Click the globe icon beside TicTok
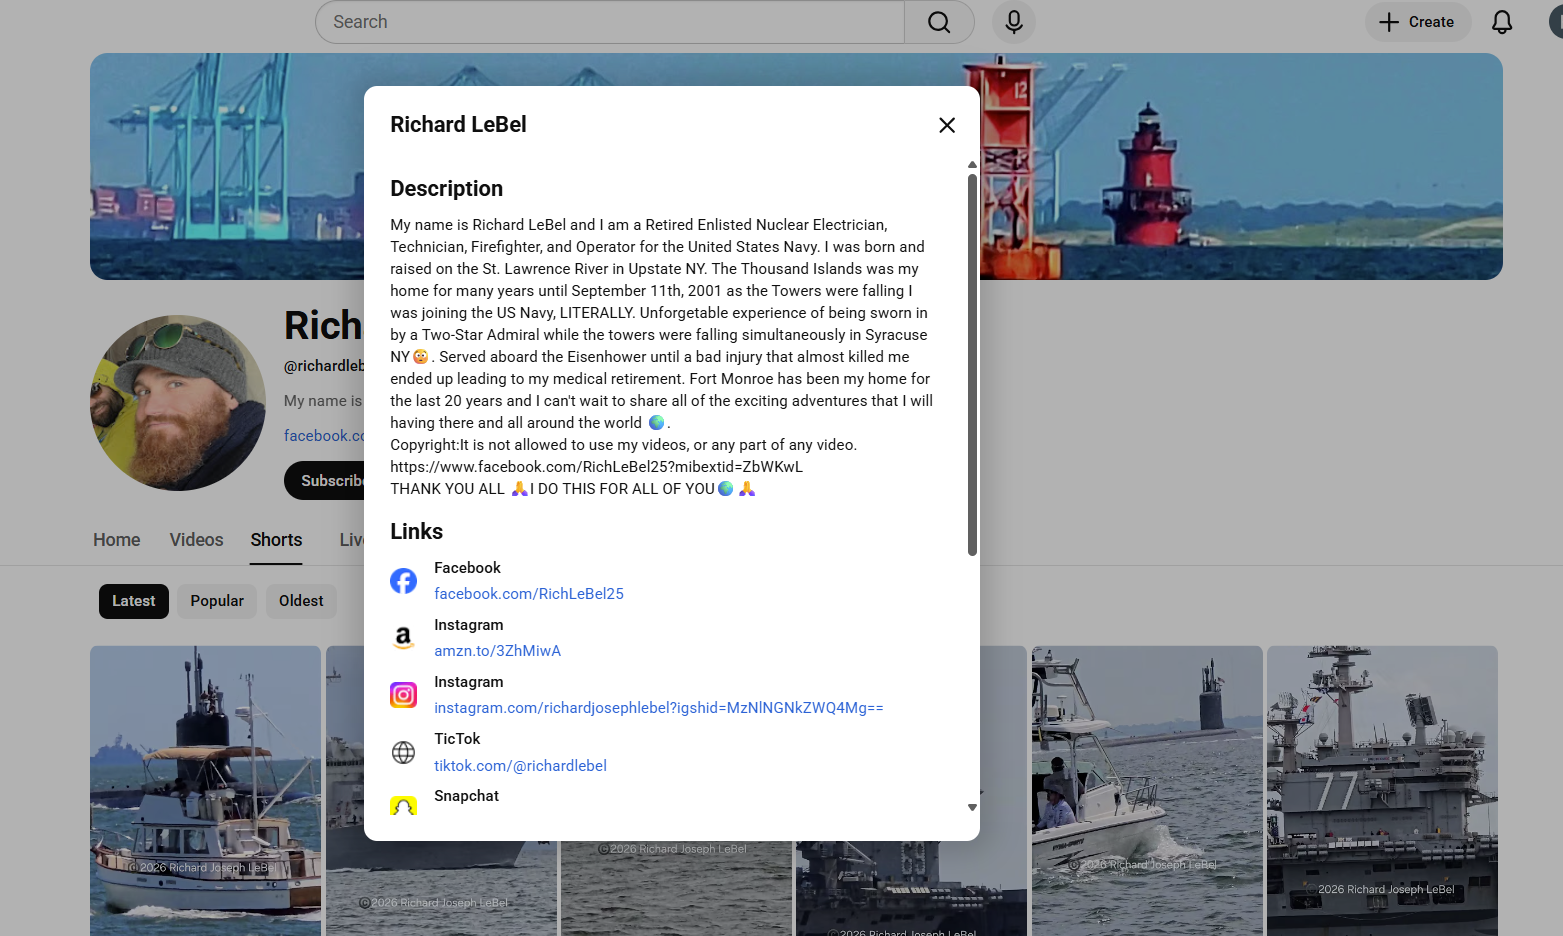 click(x=403, y=752)
